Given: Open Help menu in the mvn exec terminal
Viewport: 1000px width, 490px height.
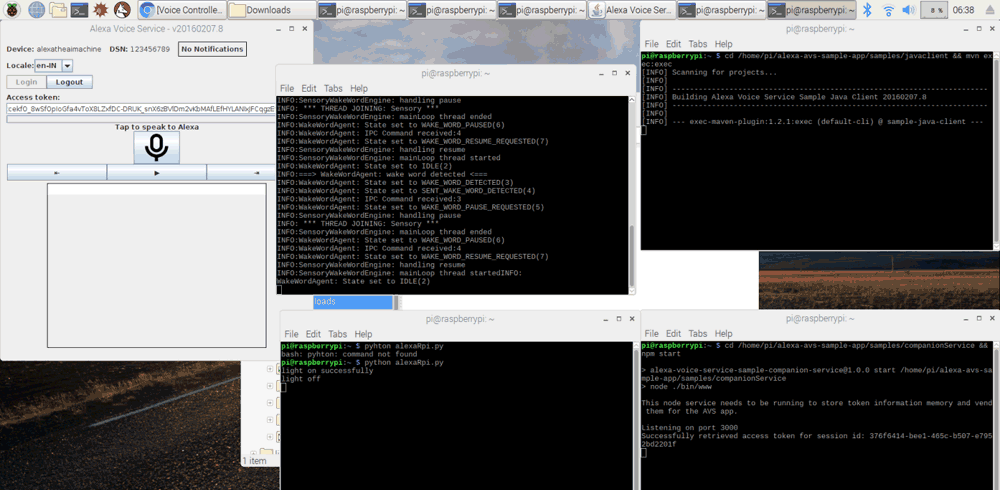Looking at the screenshot, I should point(723,44).
